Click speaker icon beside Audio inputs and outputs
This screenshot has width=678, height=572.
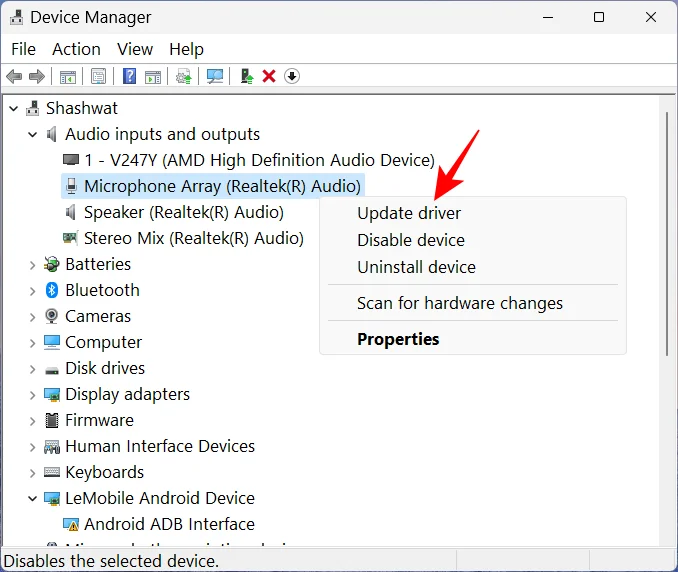pos(51,134)
